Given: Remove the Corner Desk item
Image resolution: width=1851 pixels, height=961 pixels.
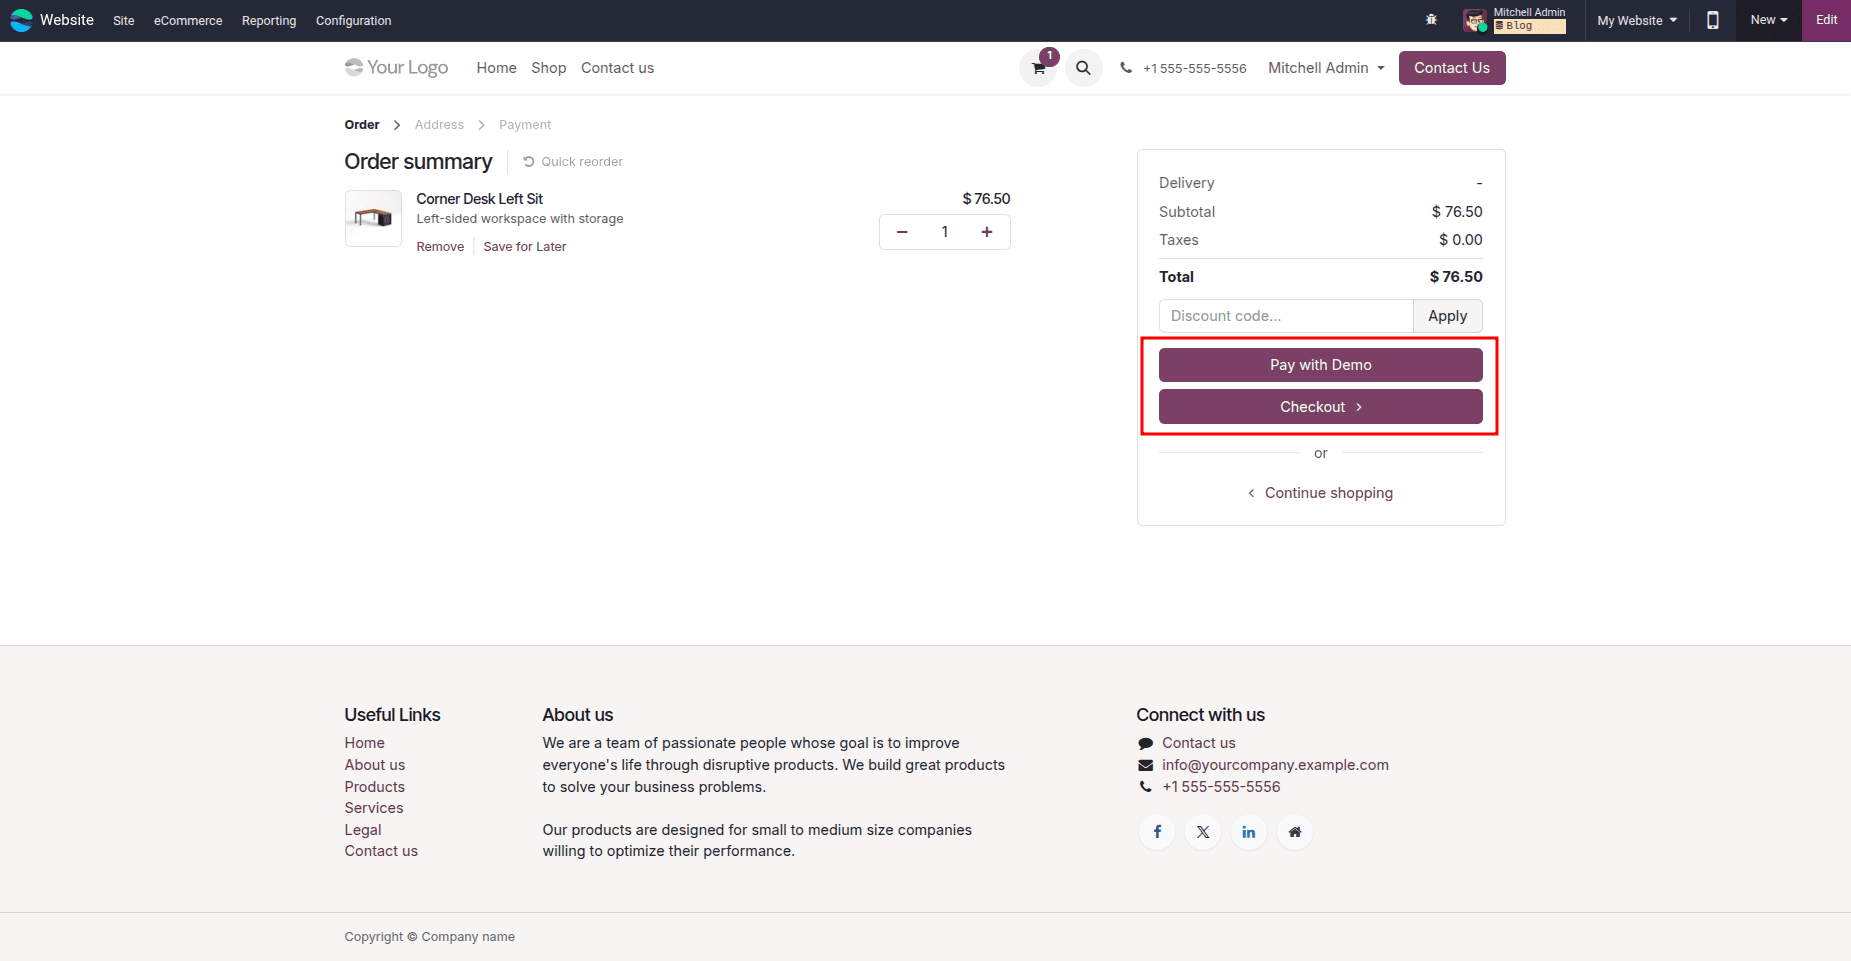Looking at the screenshot, I should pyautogui.click(x=440, y=247).
